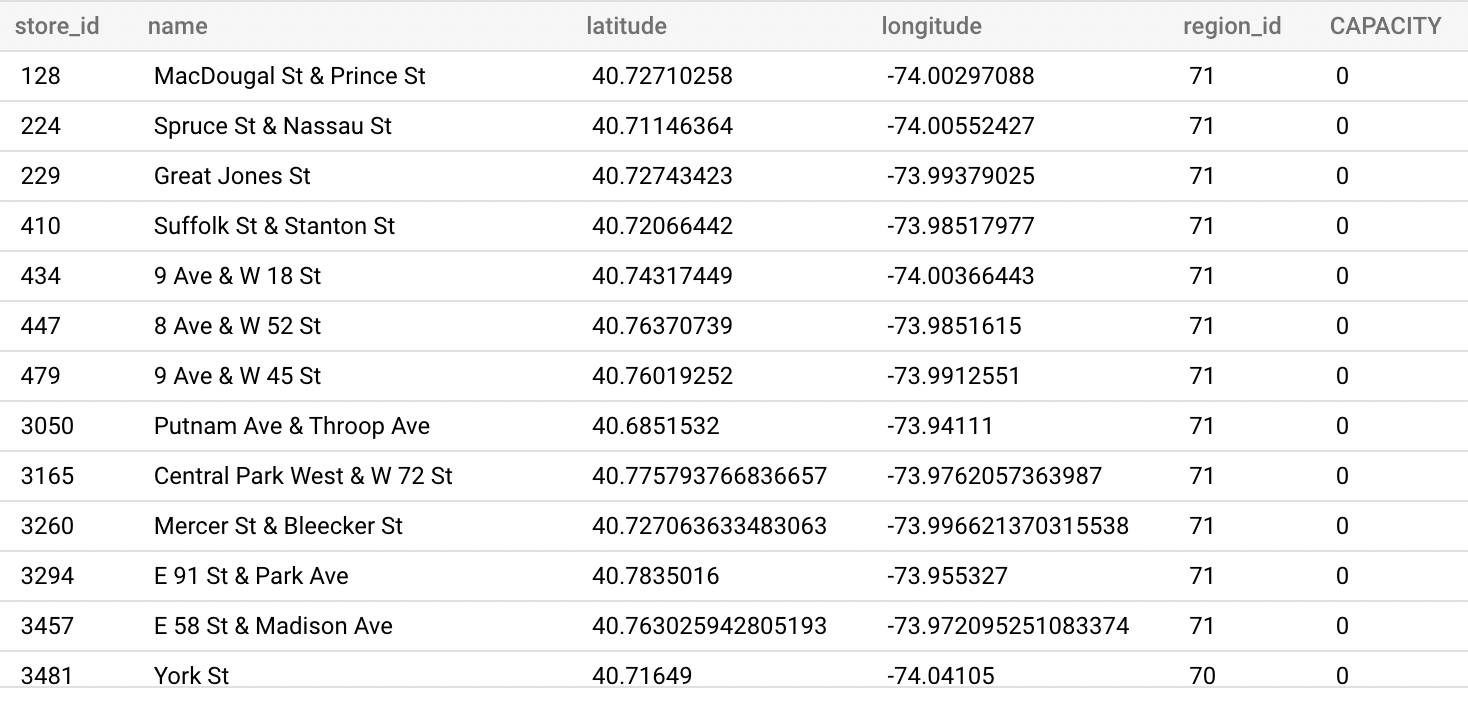The width and height of the screenshot is (1468, 708).
Task: Select latitude 40.727063633483063 cell
Action: [709, 526]
